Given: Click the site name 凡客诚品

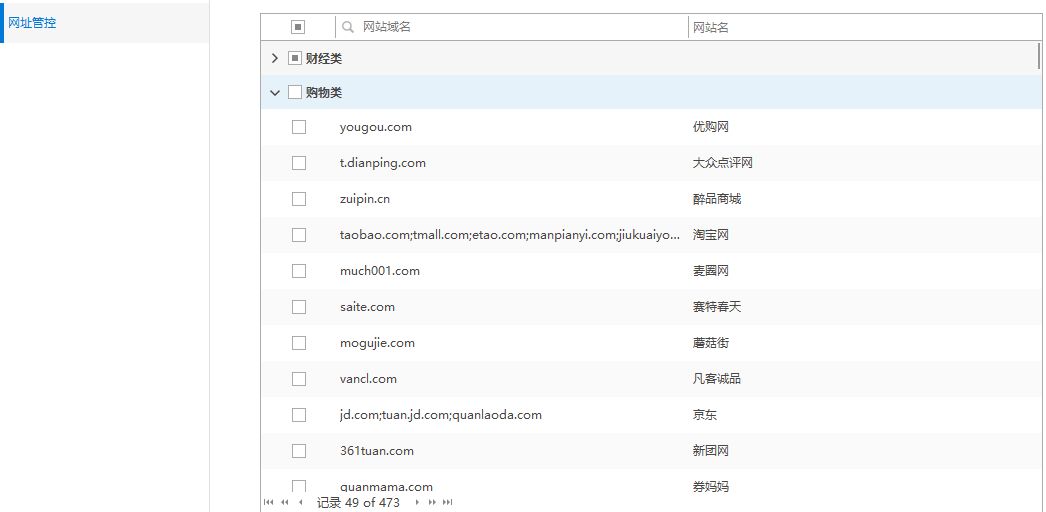Looking at the screenshot, I should click(716, 379).
